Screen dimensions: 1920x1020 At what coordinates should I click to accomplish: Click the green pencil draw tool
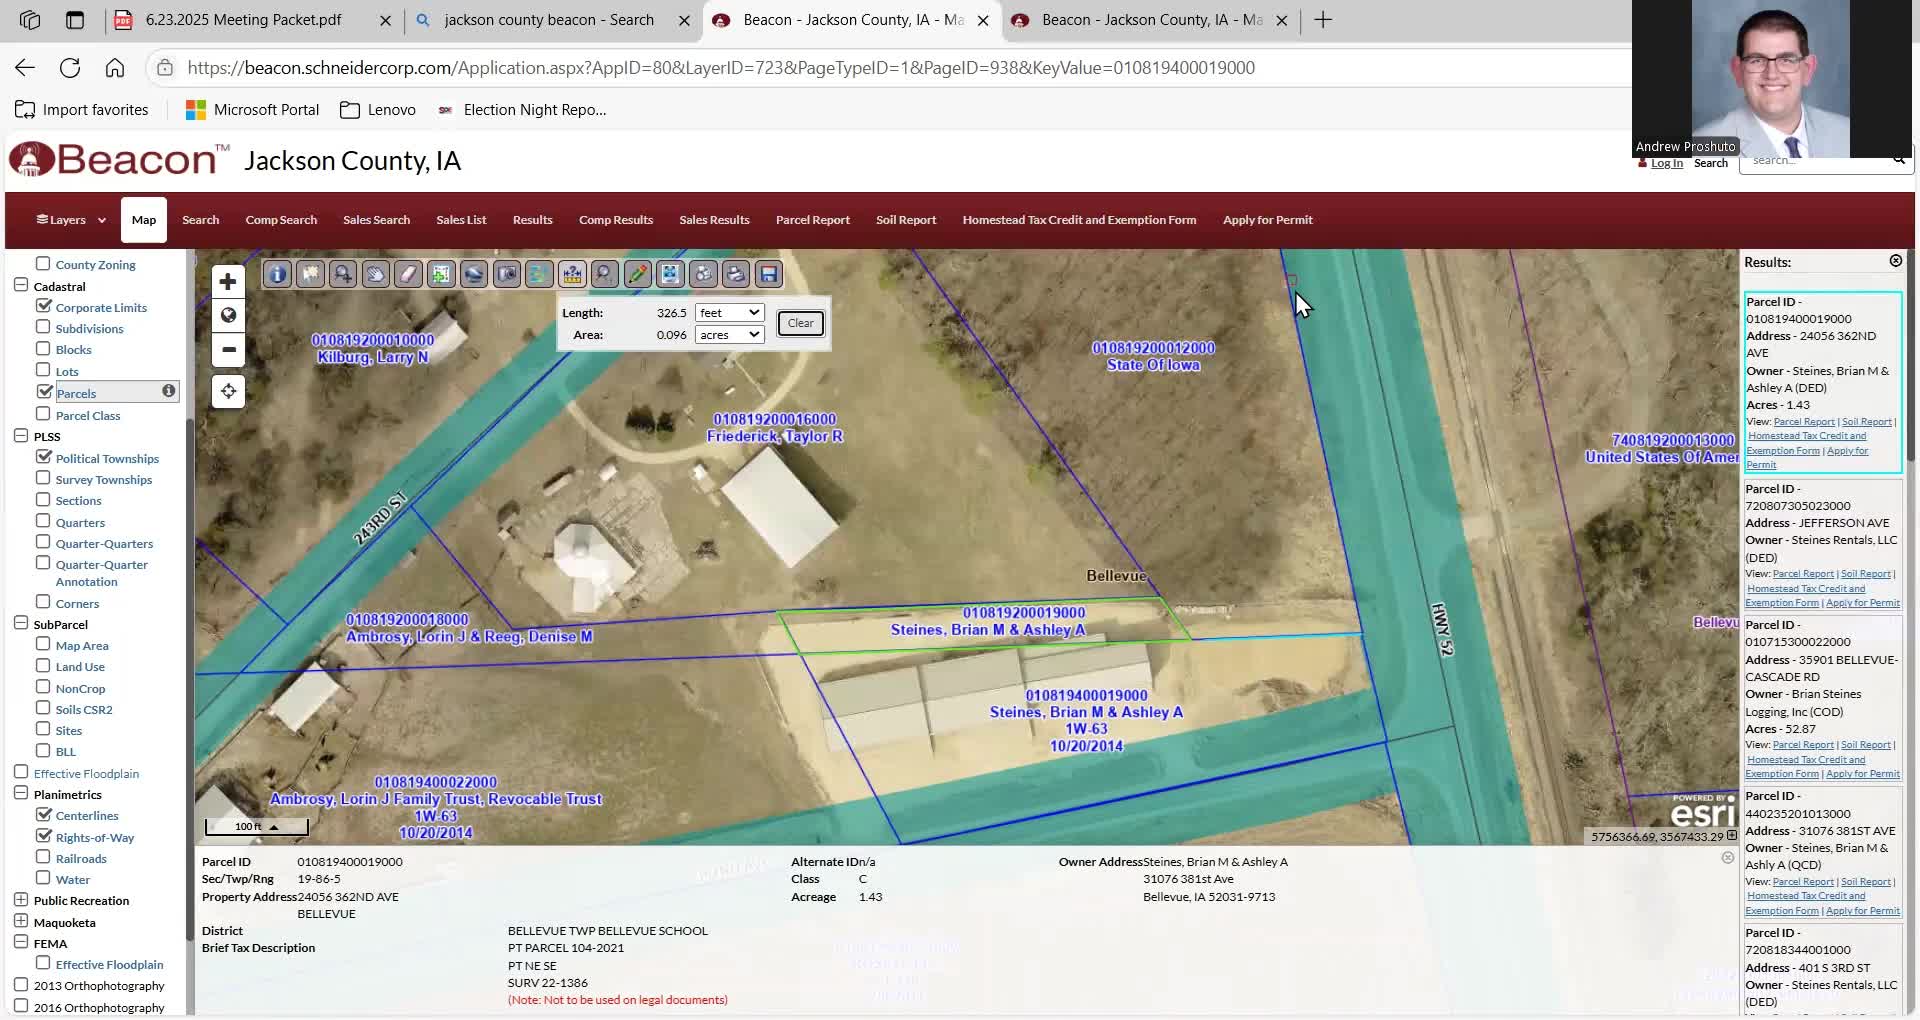pos(637,274)
